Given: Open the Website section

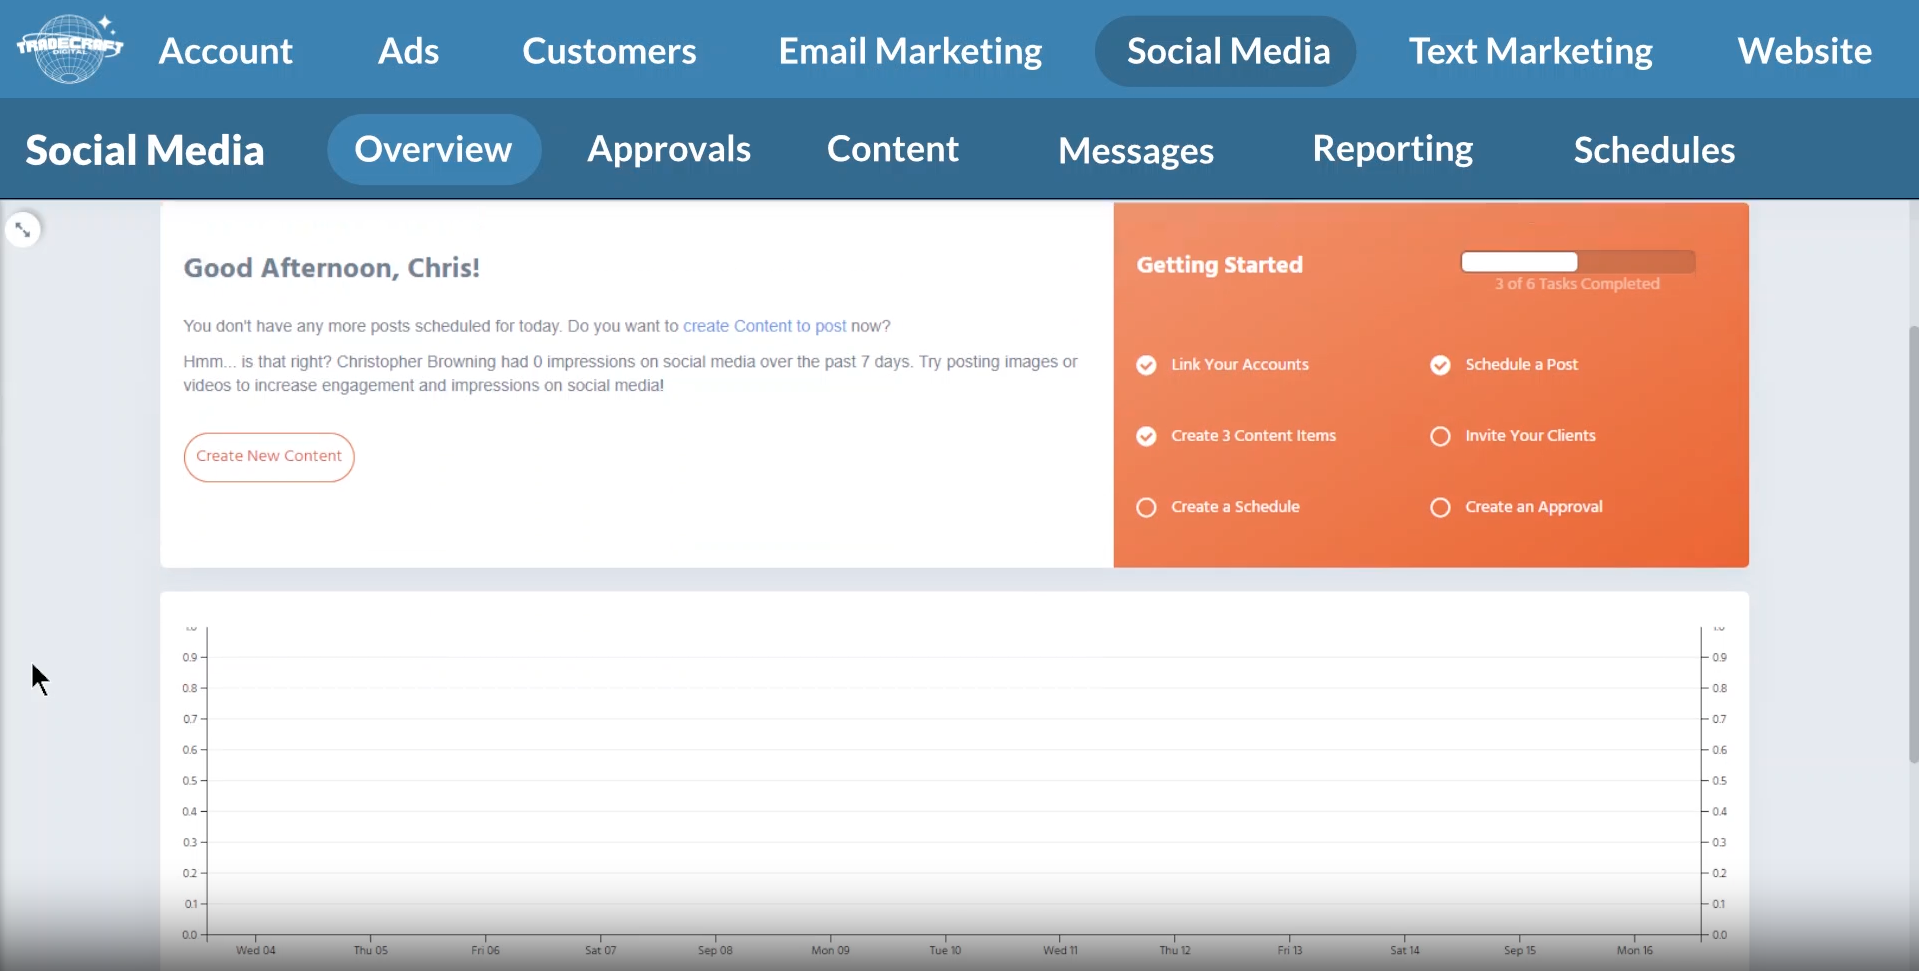Looking at the screenshot, I should (1805, 51).
